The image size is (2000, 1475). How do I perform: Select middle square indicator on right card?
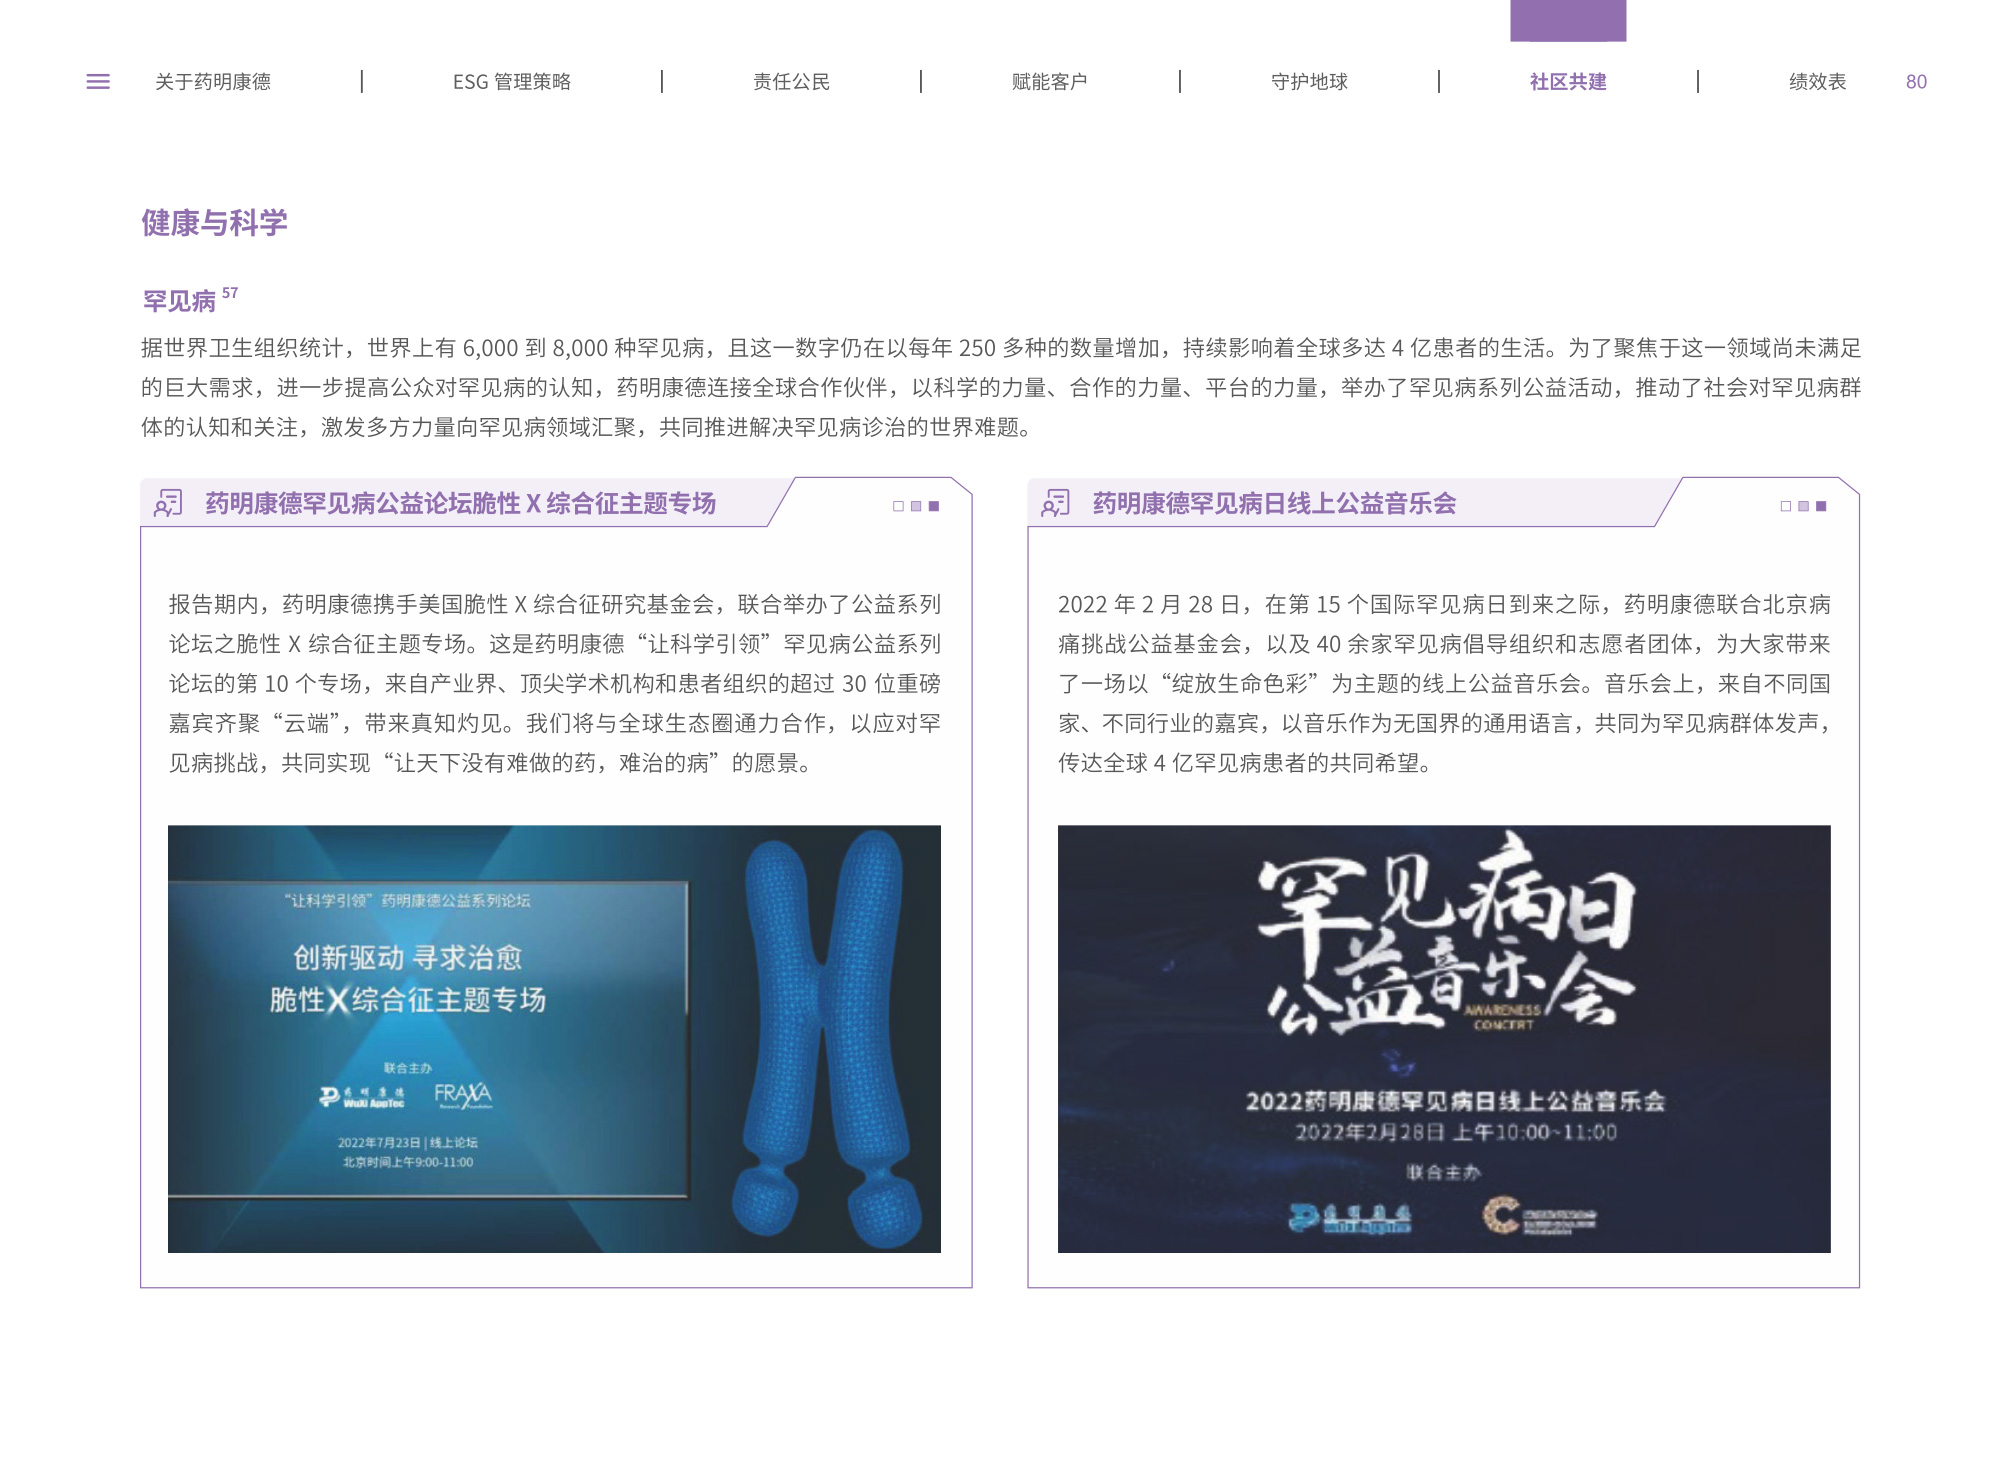pos(1803,506)
